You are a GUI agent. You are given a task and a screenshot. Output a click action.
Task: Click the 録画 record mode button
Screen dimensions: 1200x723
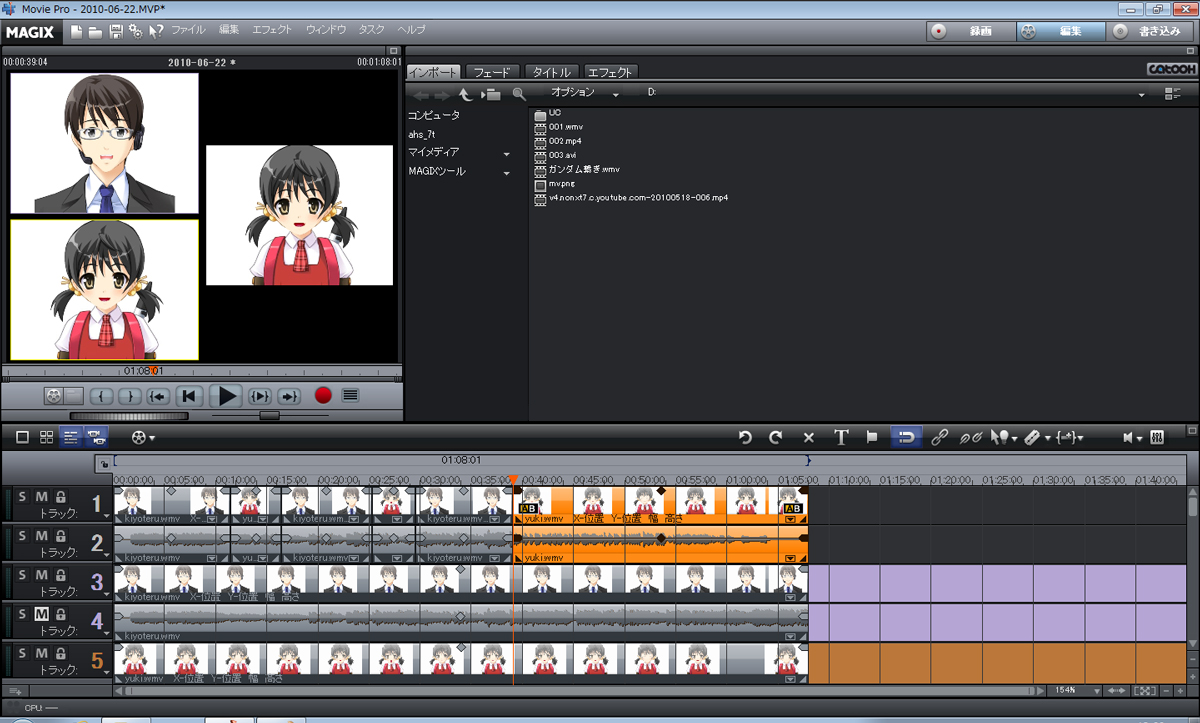(x=969, y=31)
